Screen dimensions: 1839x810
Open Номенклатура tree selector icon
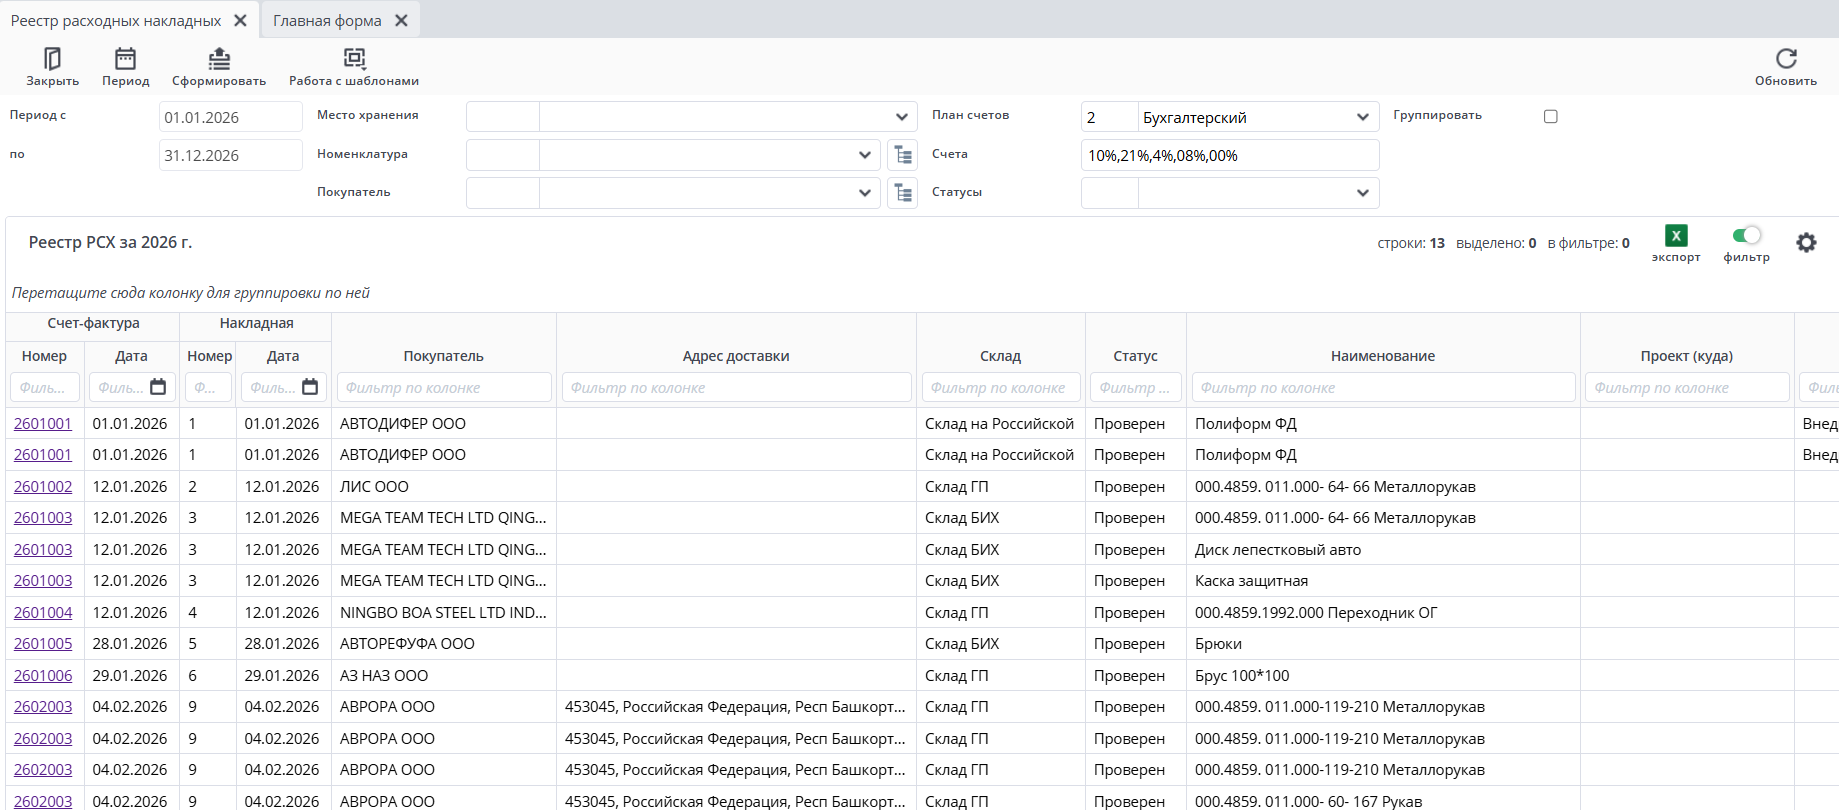903,155
